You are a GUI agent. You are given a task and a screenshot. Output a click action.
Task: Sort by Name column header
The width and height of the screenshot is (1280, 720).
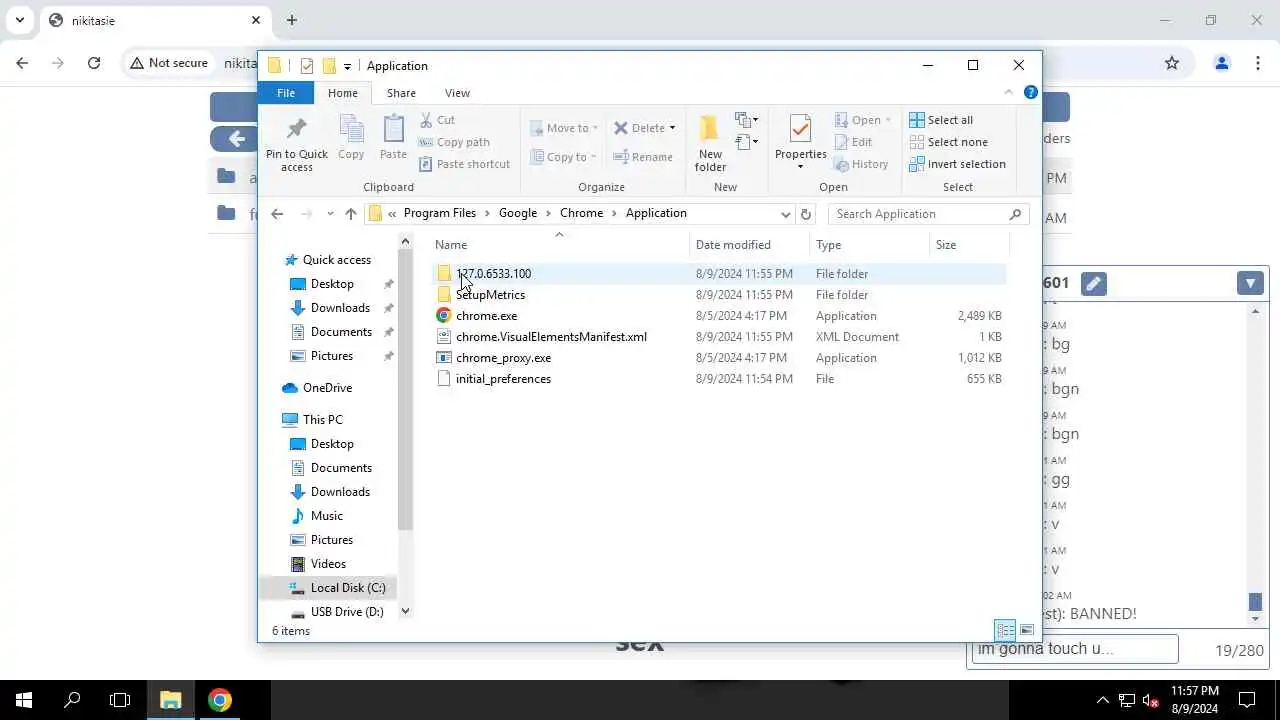click(560, 245)
